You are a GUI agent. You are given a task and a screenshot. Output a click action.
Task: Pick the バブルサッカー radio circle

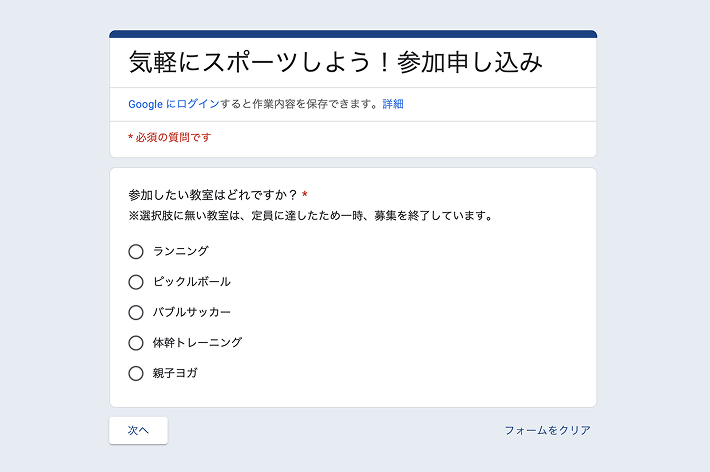(136, 312)
